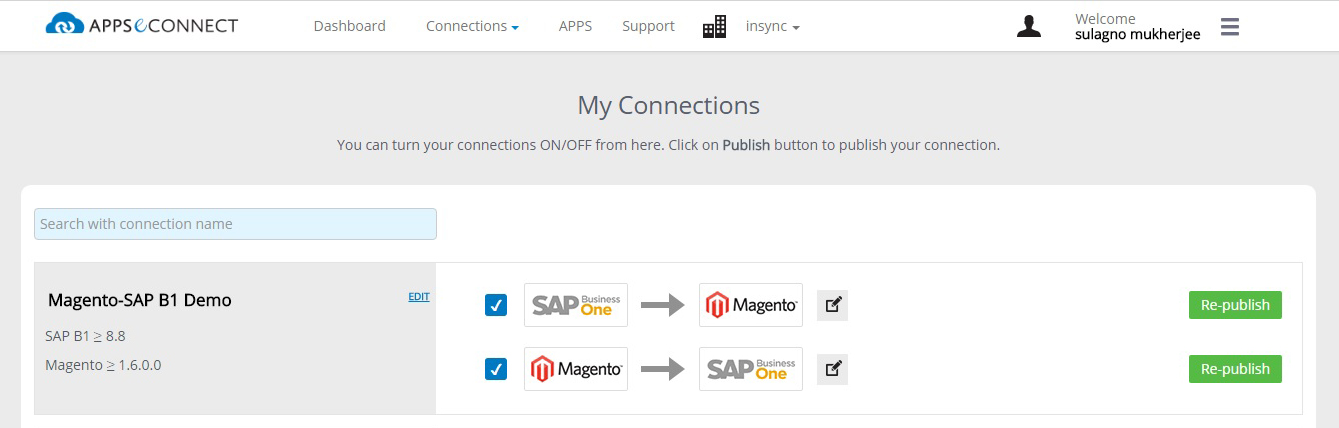This screenshot has width=1339, height=428.
Task: Expand the Connections dropdown menu
Action: pos(472,26)
